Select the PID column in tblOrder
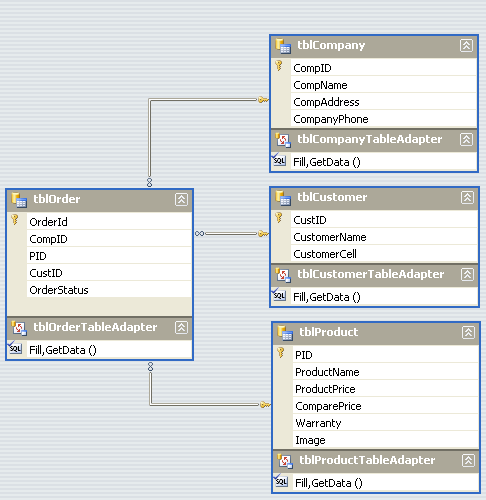Image resolution: width=486 pixels, height=500 pixels. 109,256
